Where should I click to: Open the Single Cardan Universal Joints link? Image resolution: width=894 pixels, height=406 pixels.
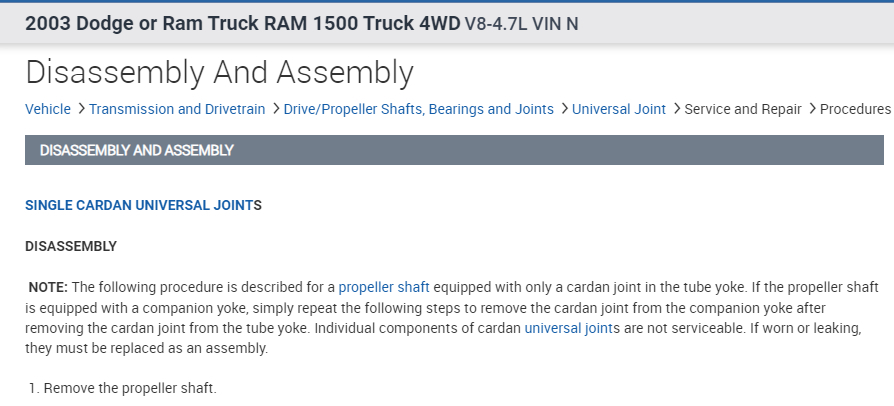pos(139,205)
